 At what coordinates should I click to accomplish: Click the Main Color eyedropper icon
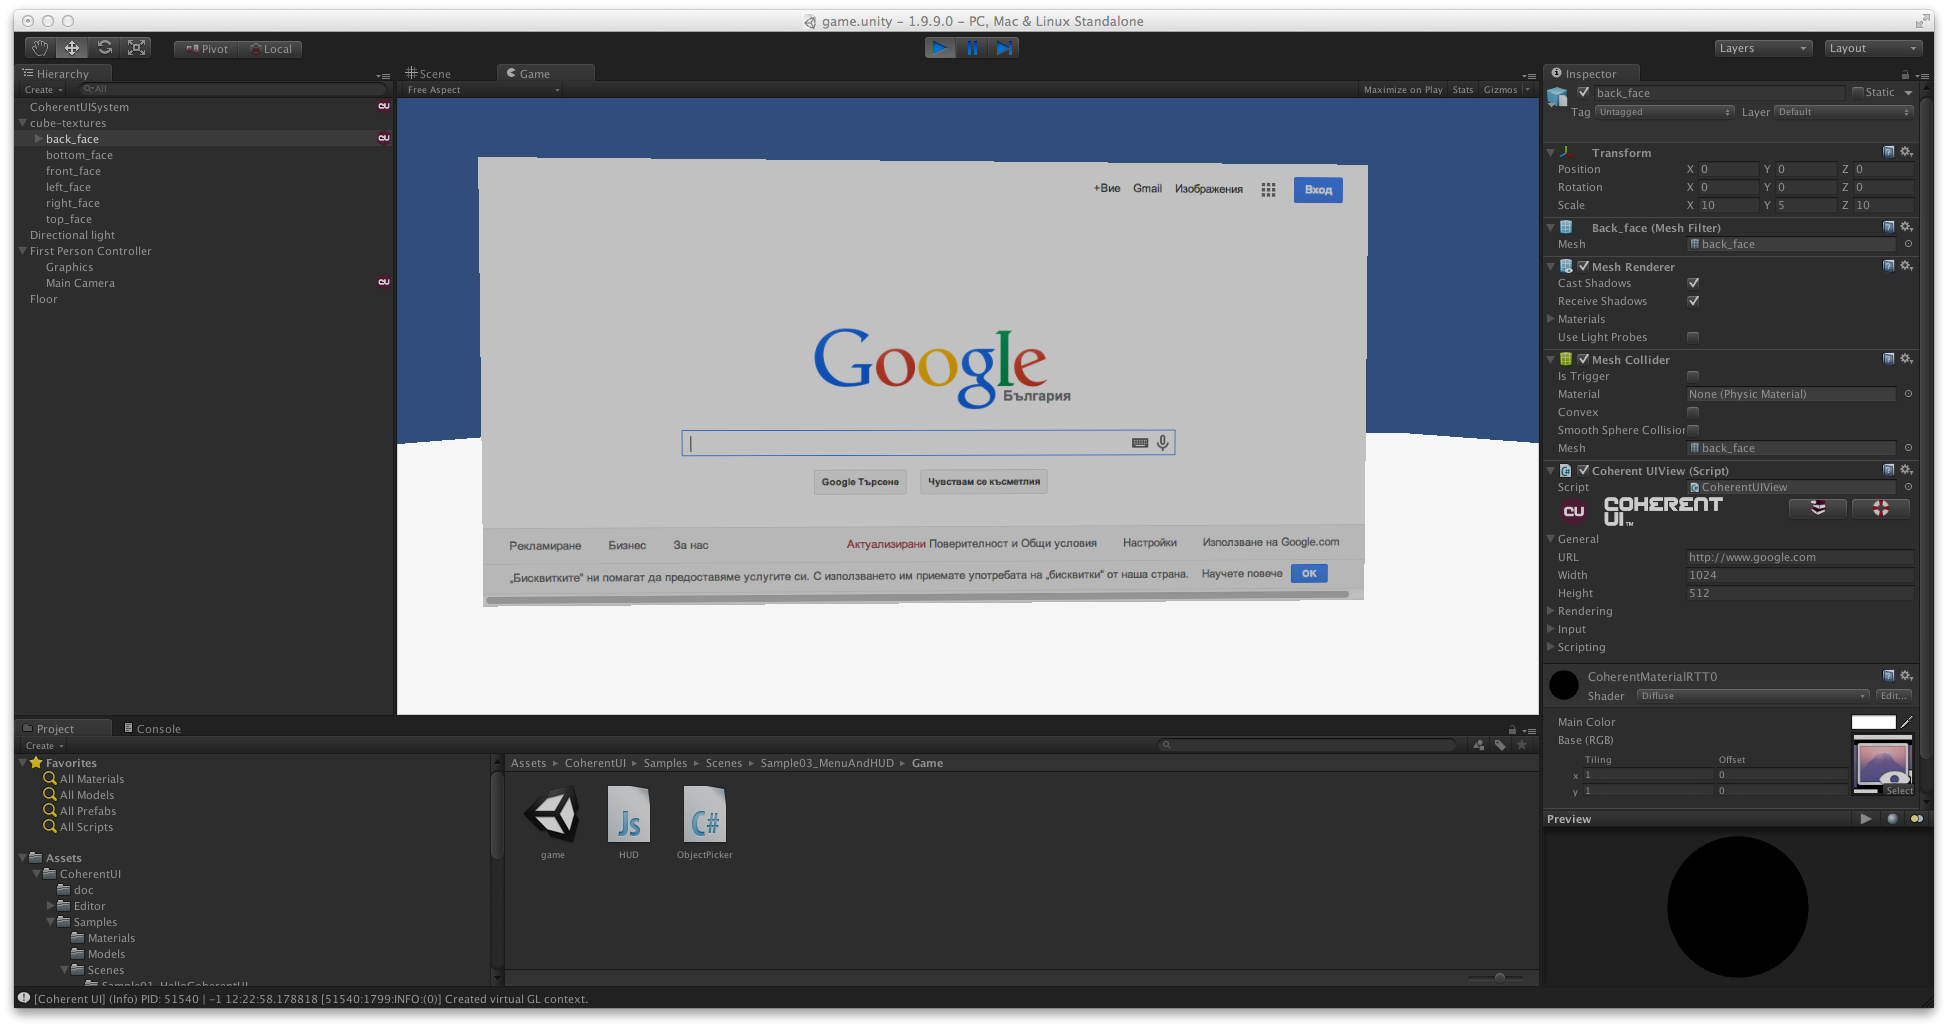click(1906, 722)
